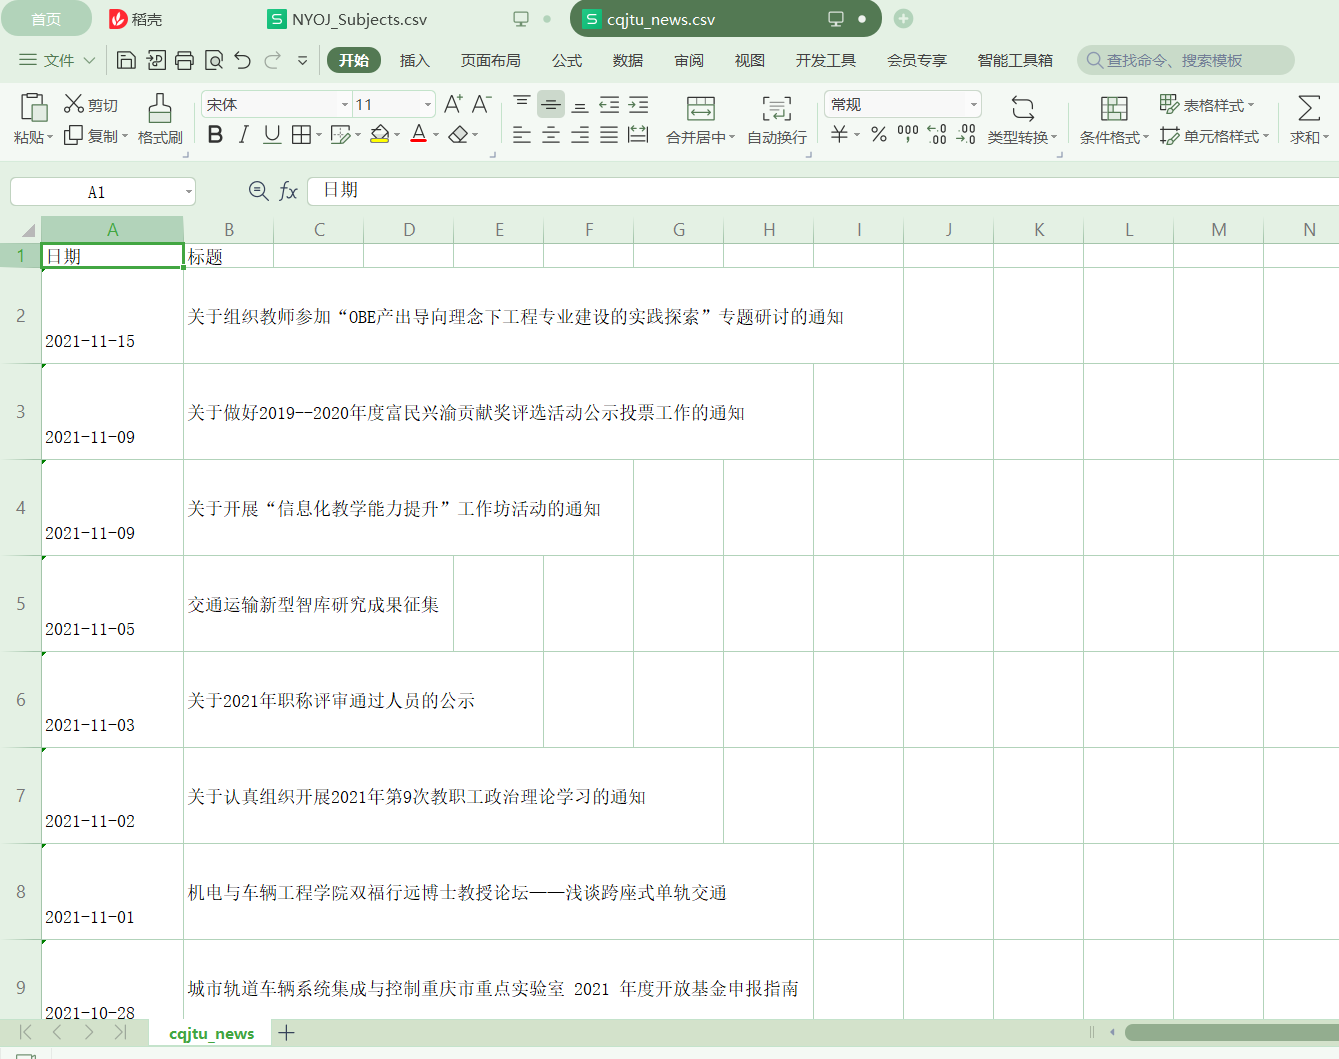Click the fx insert function icon
The height and width of the screenshot is (1059, 1339).
288,191
